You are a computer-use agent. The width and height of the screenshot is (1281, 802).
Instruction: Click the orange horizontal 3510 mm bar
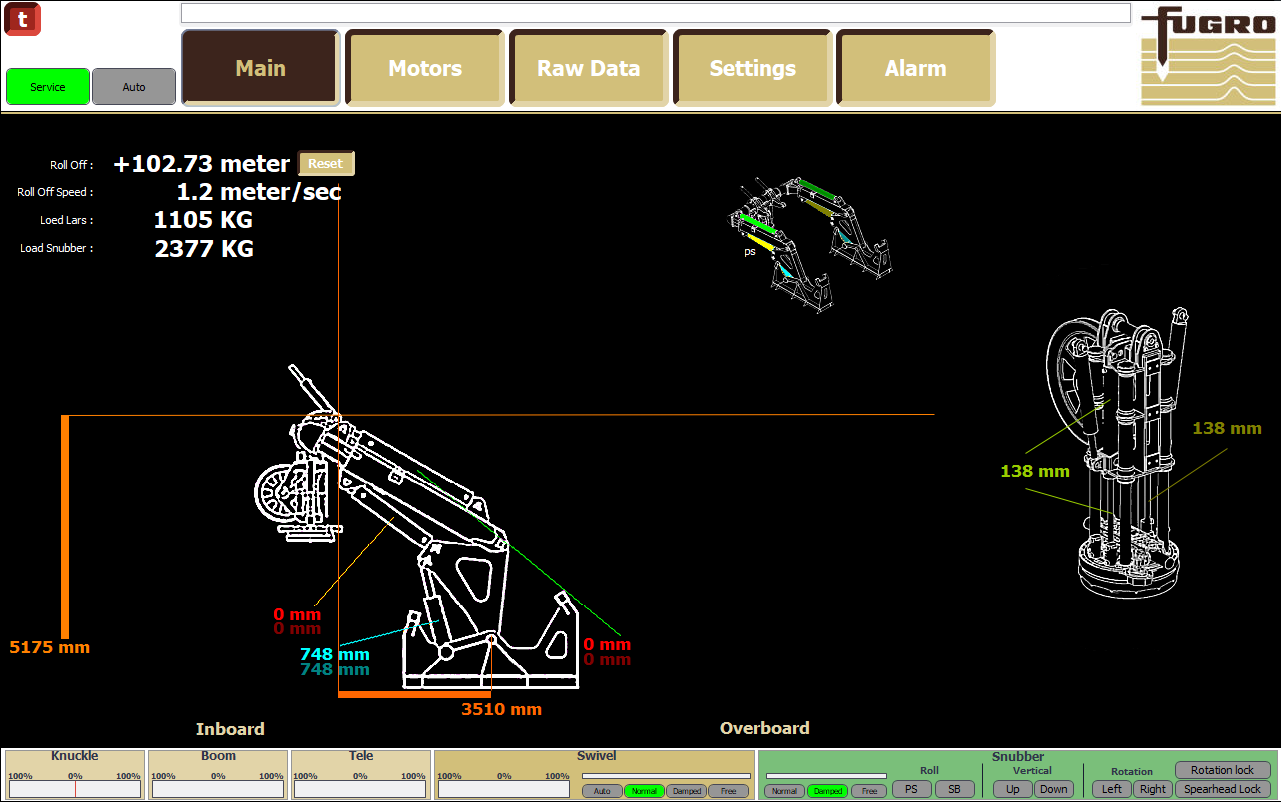click(x=414, y=693)
